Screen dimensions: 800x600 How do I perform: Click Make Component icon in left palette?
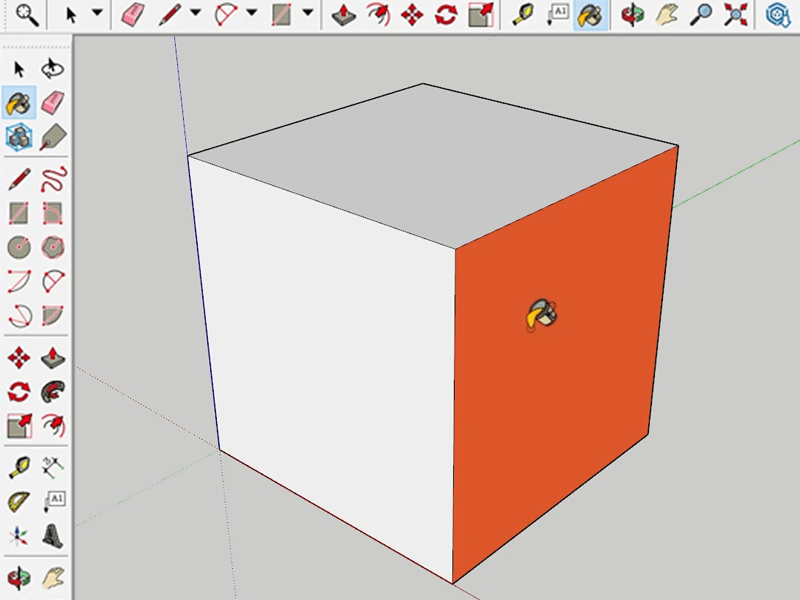click(x=19, y=137)
